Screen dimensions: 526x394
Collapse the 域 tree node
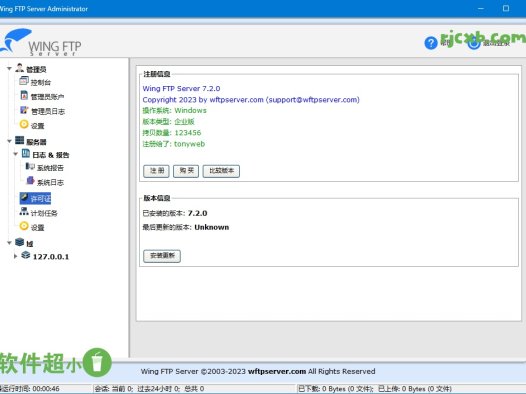(x=9, y=243)
